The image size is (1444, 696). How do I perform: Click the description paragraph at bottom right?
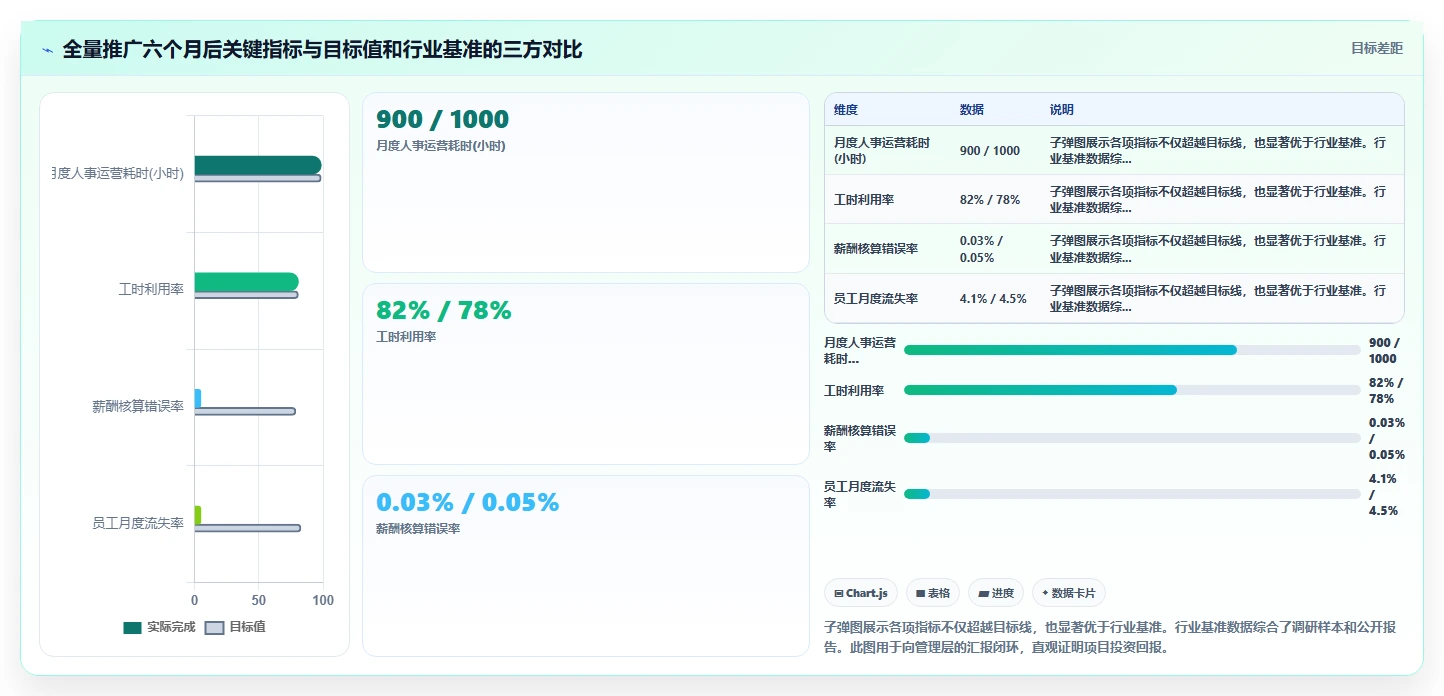(x=1110, y=637)
